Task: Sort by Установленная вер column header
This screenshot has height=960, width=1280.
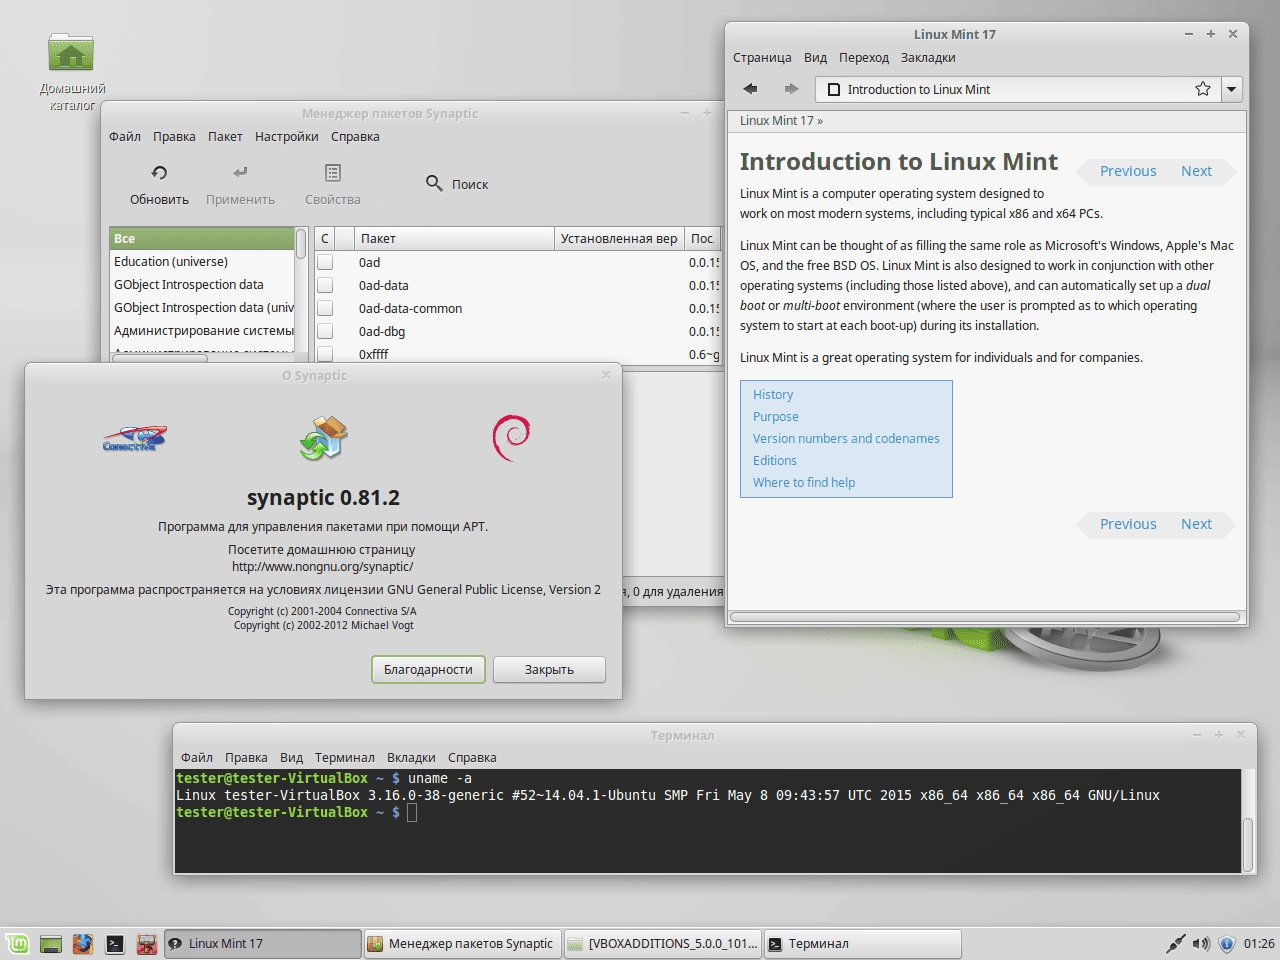Action: click(x=619, y=238)
